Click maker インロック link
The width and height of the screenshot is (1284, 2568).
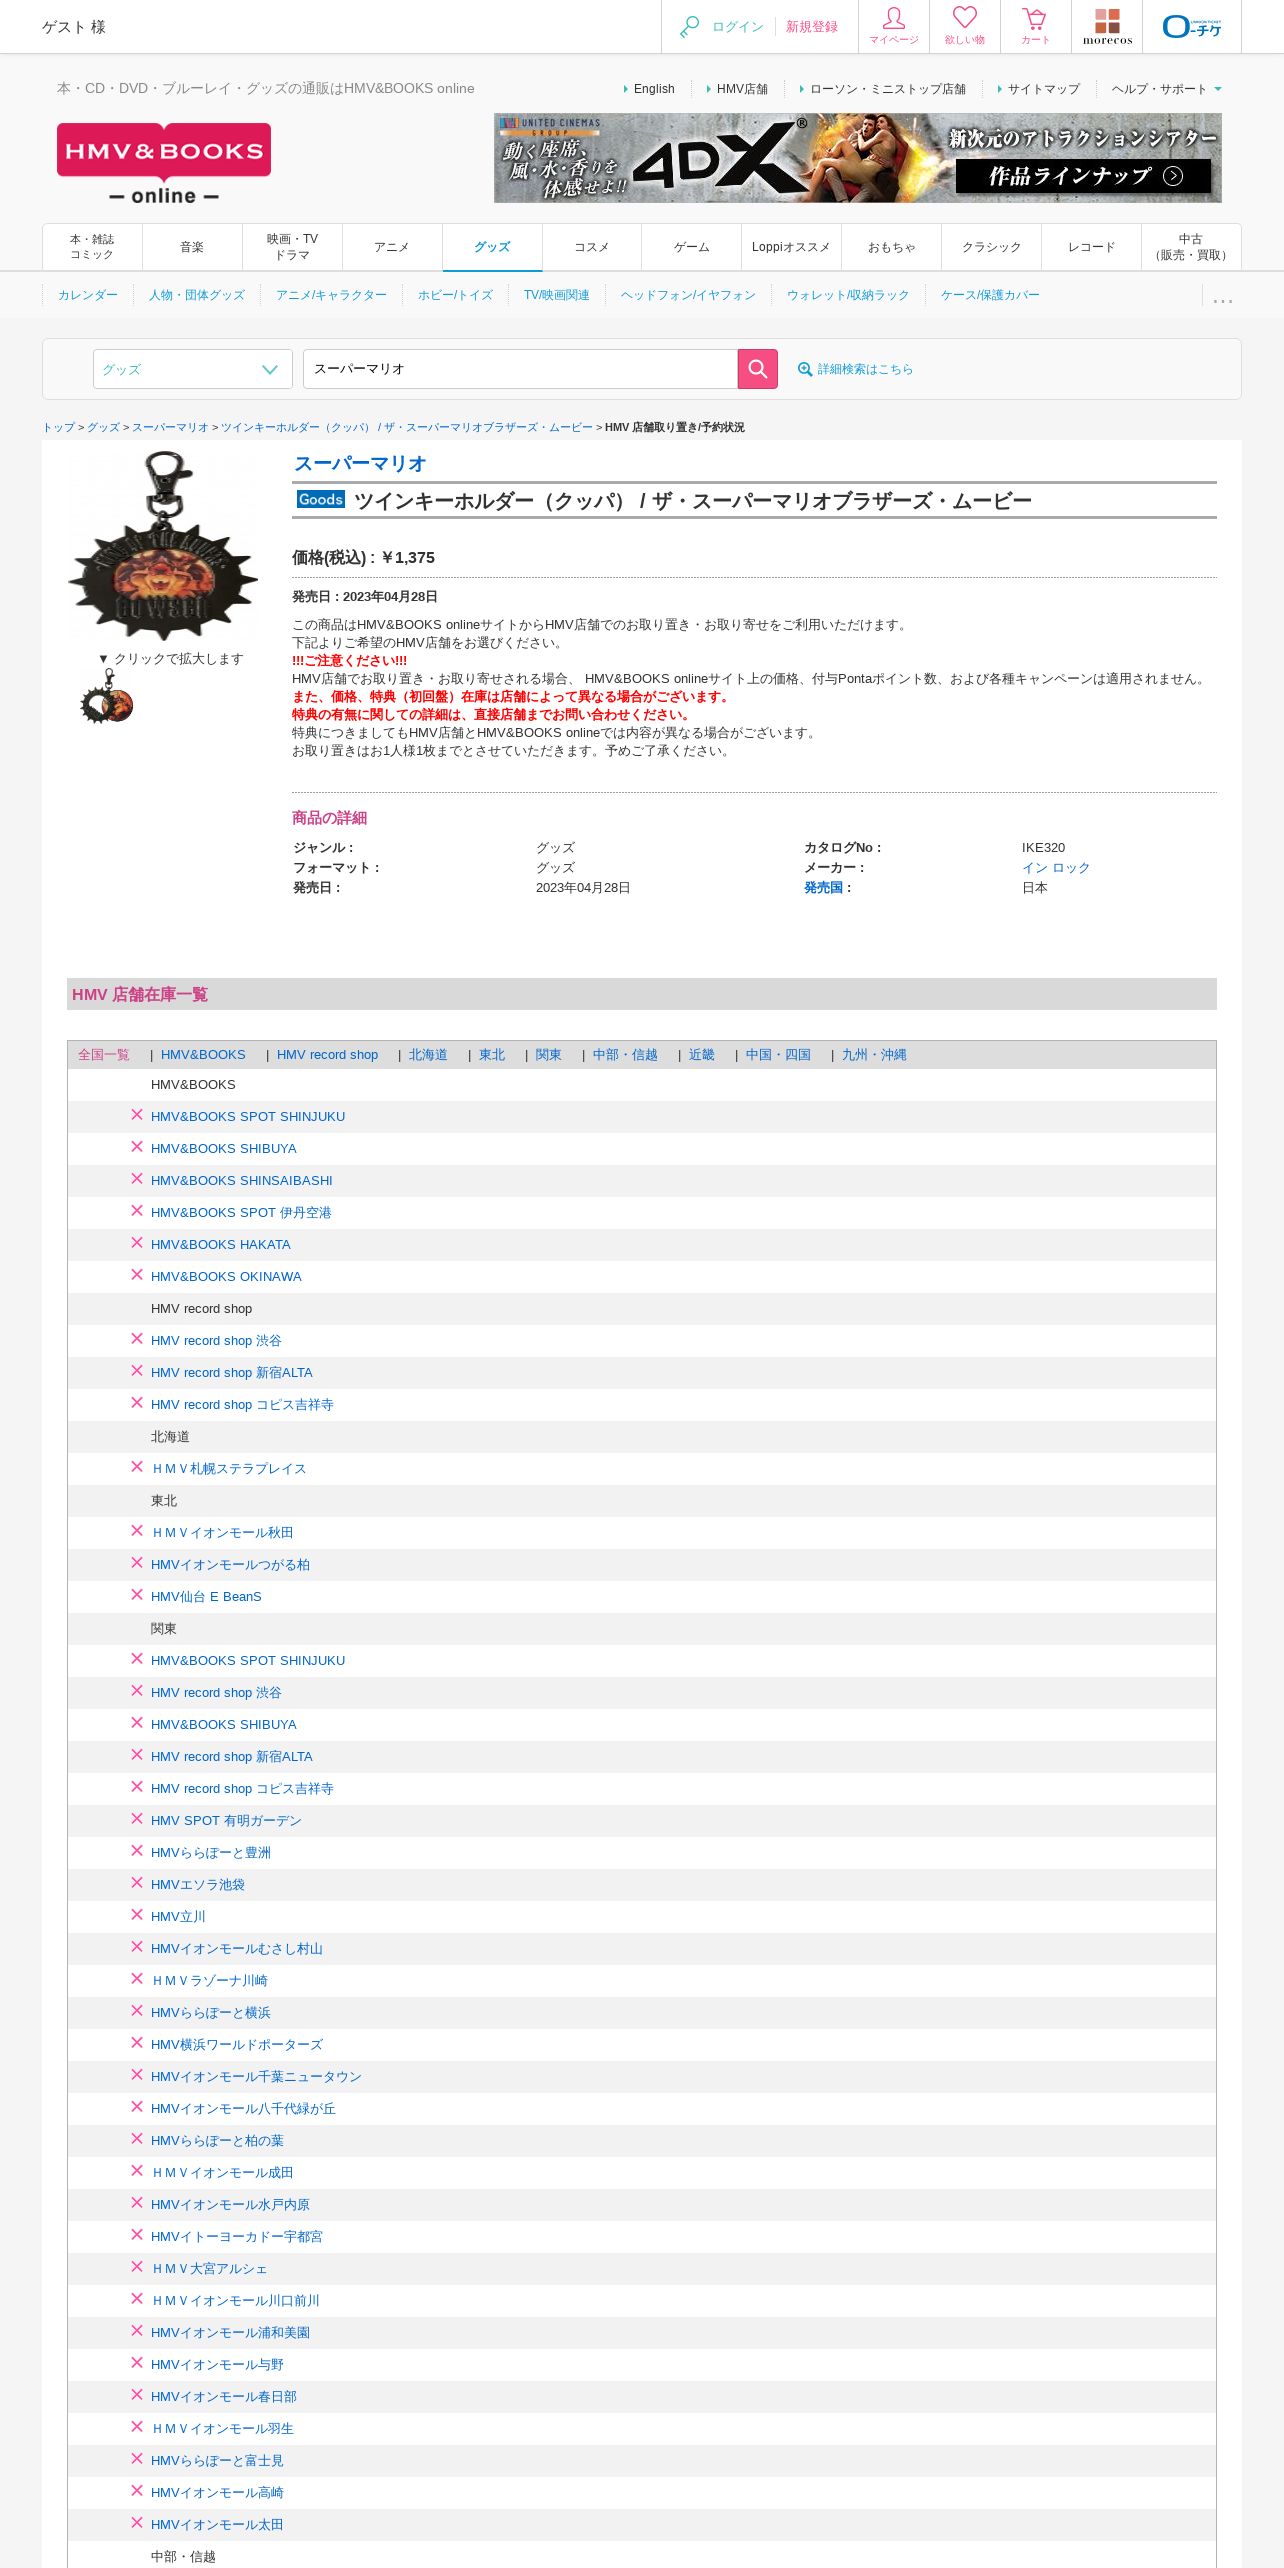click(x=1056, y=867)
